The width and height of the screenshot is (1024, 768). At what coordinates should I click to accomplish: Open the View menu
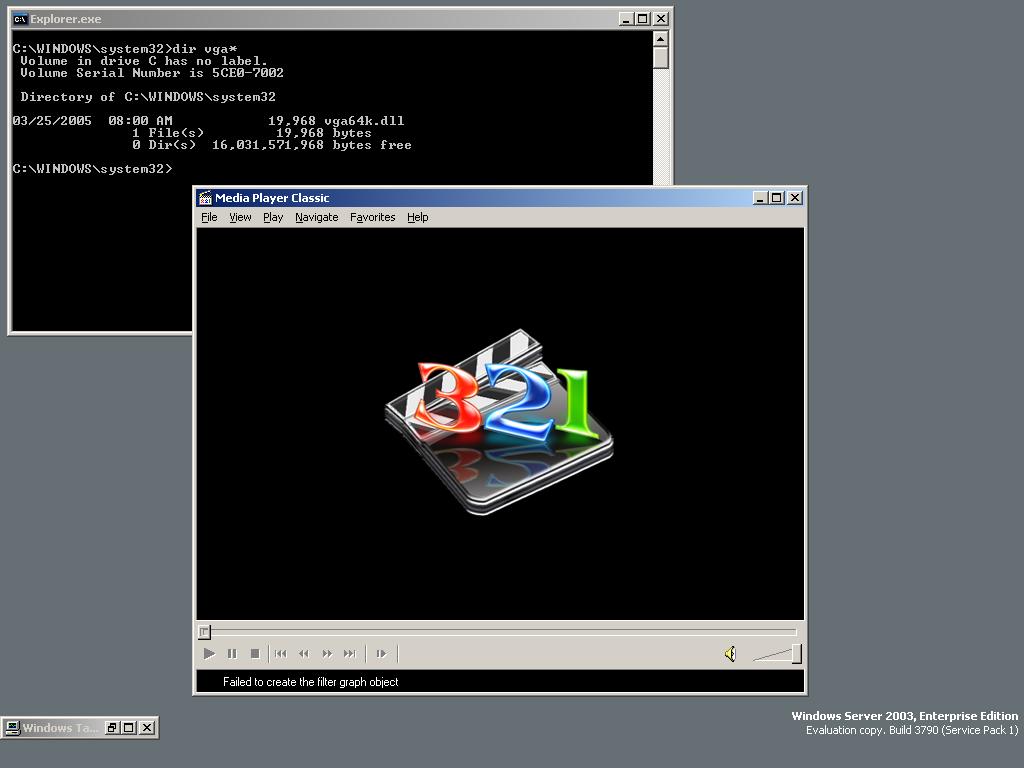[x=240, y=217]
